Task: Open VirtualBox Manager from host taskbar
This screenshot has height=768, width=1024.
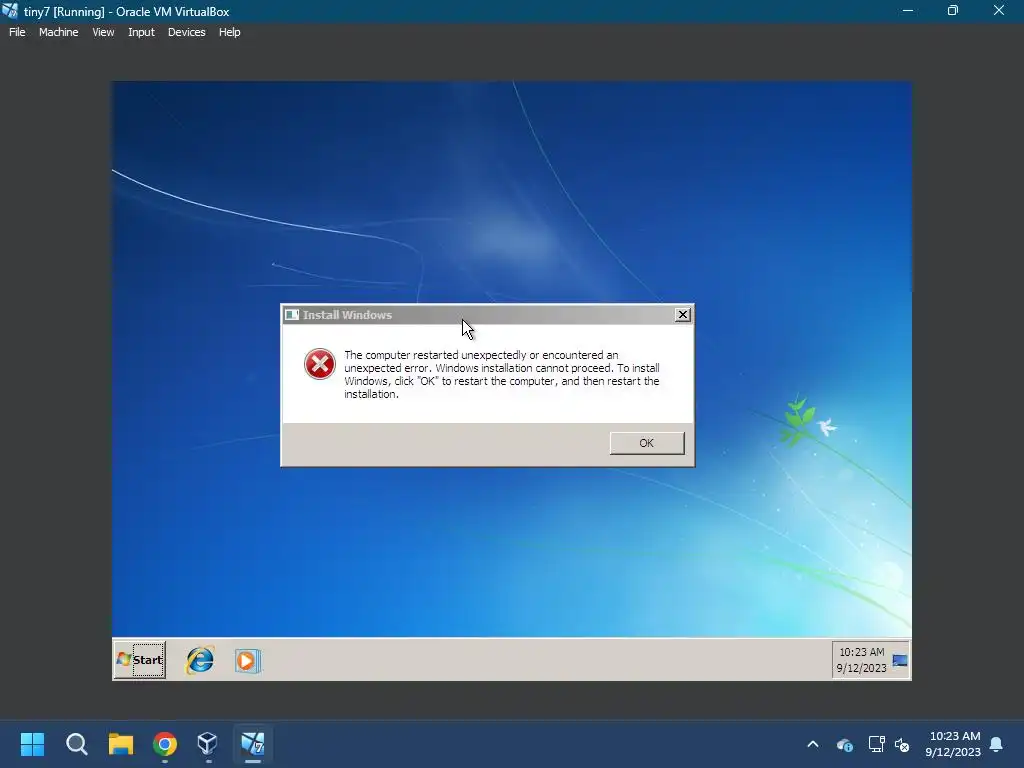Action: point(208,744)
